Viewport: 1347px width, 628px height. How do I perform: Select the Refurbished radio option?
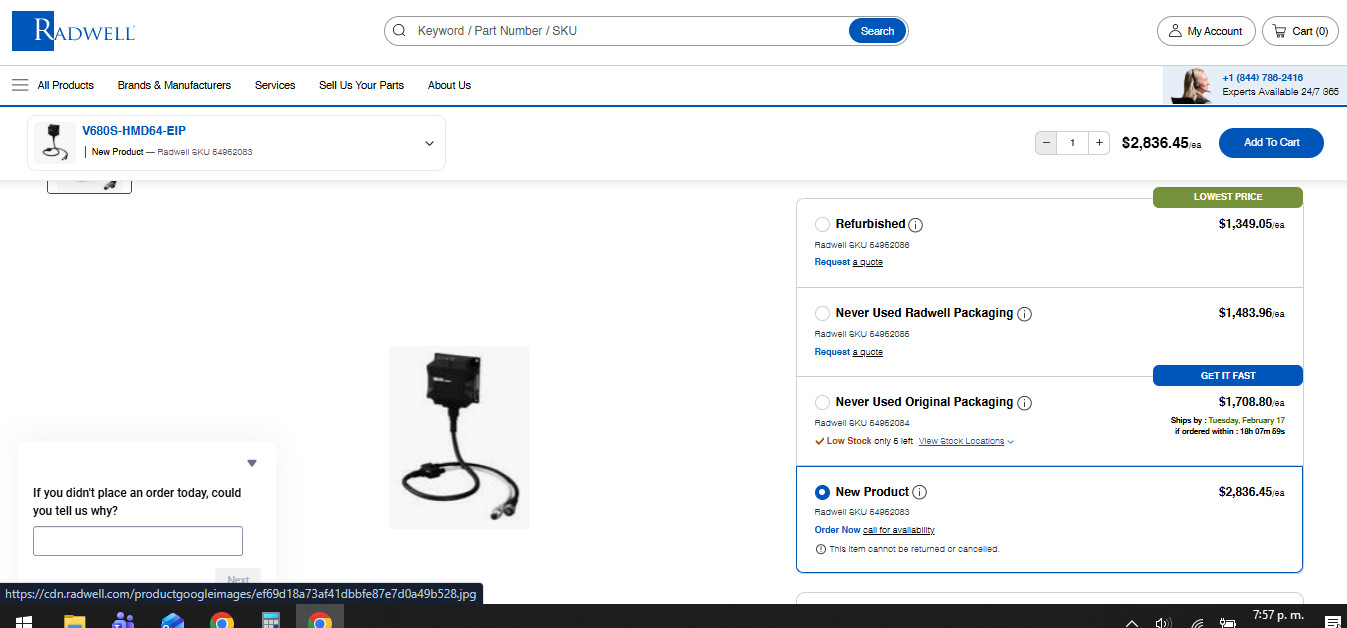click(x=822, y=225)
